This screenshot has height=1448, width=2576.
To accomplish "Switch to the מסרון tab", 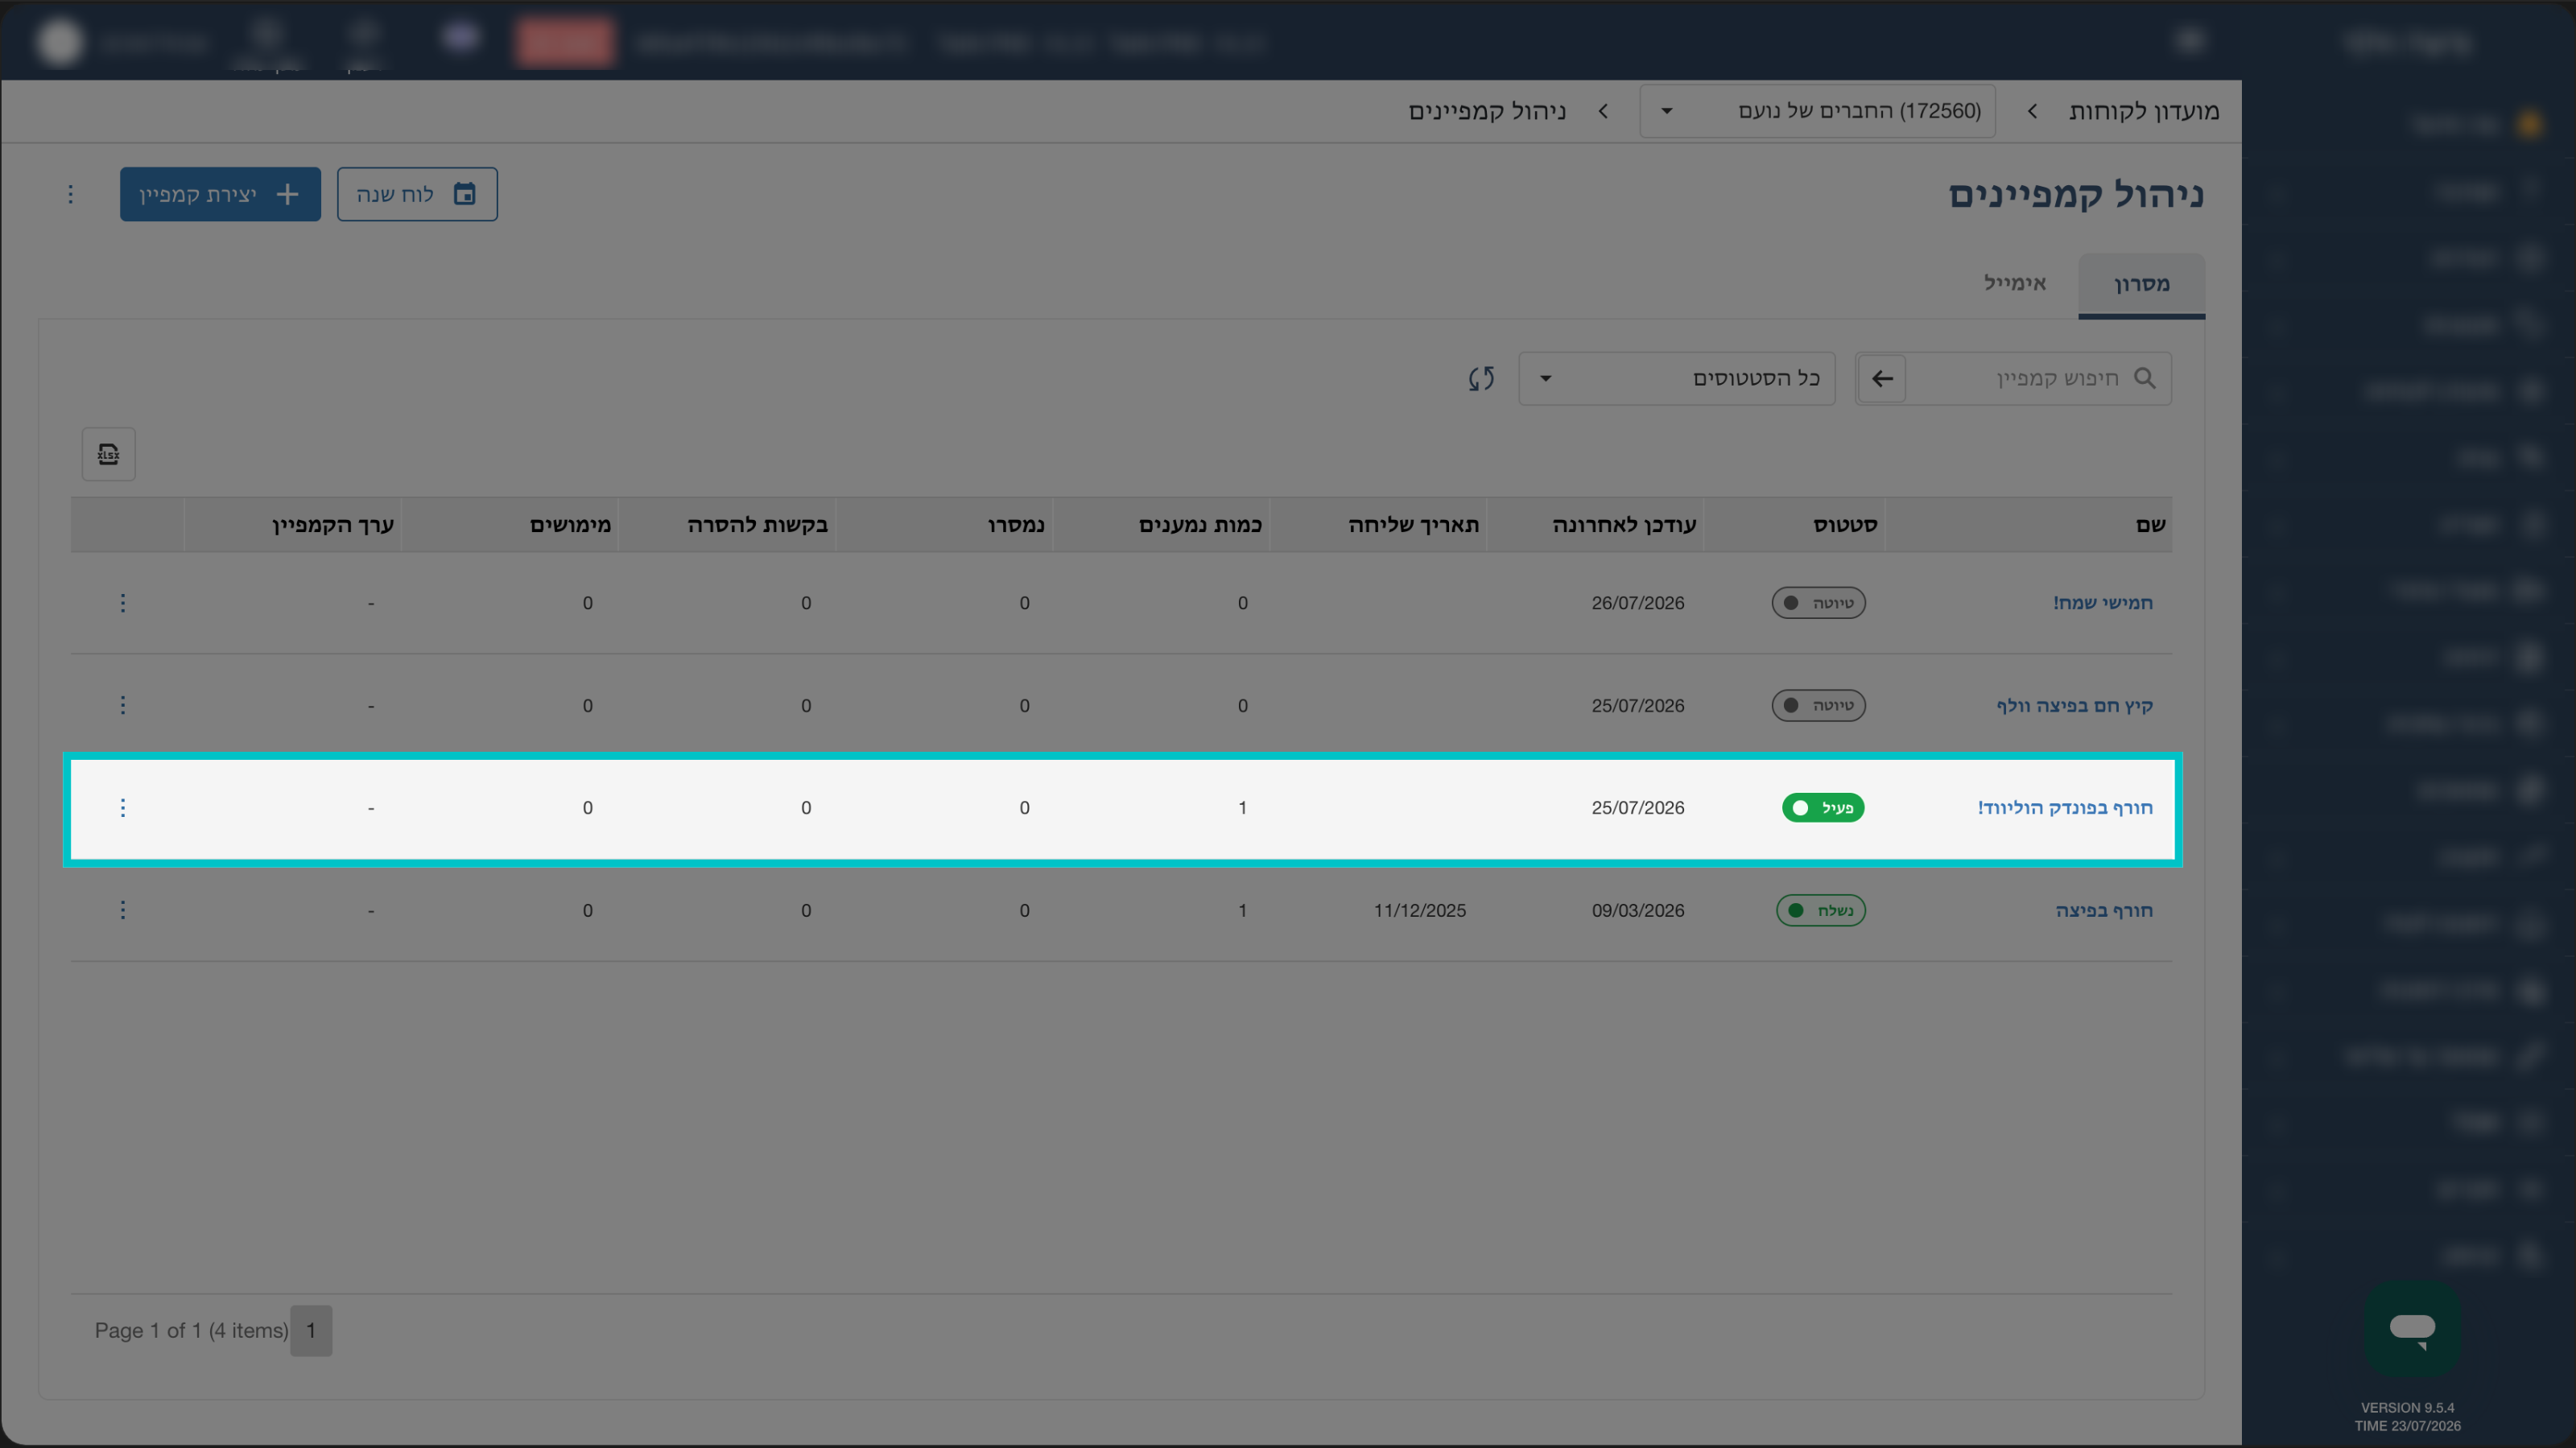I will click(2141, 284).
